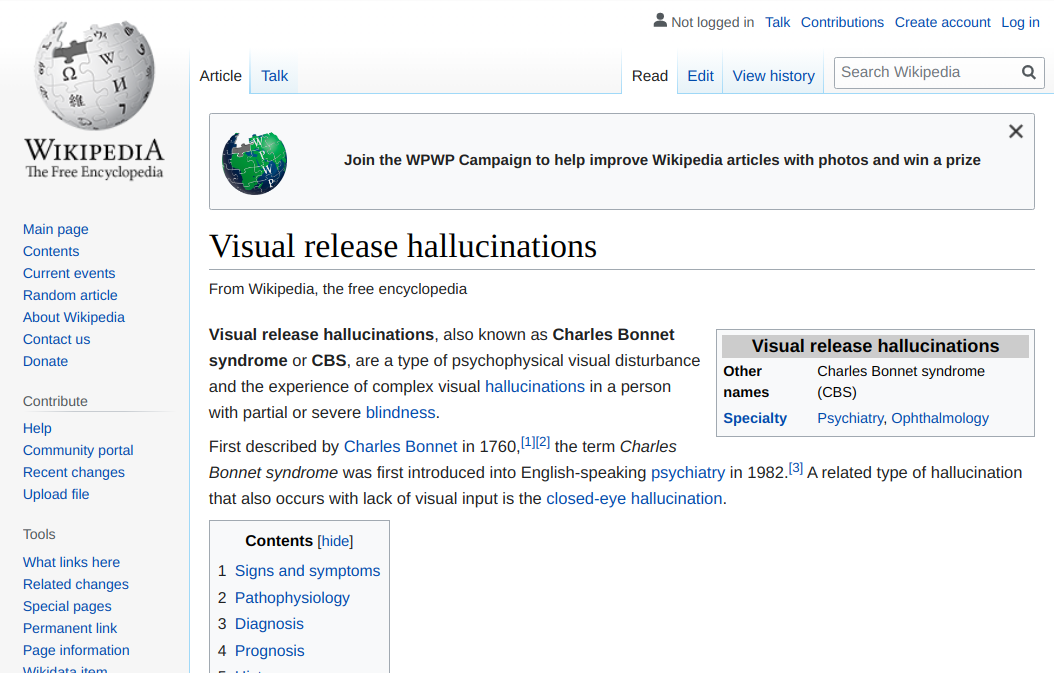Click the Wikipedia globe logo
The image size is (1054, 673).
[94, 75]
